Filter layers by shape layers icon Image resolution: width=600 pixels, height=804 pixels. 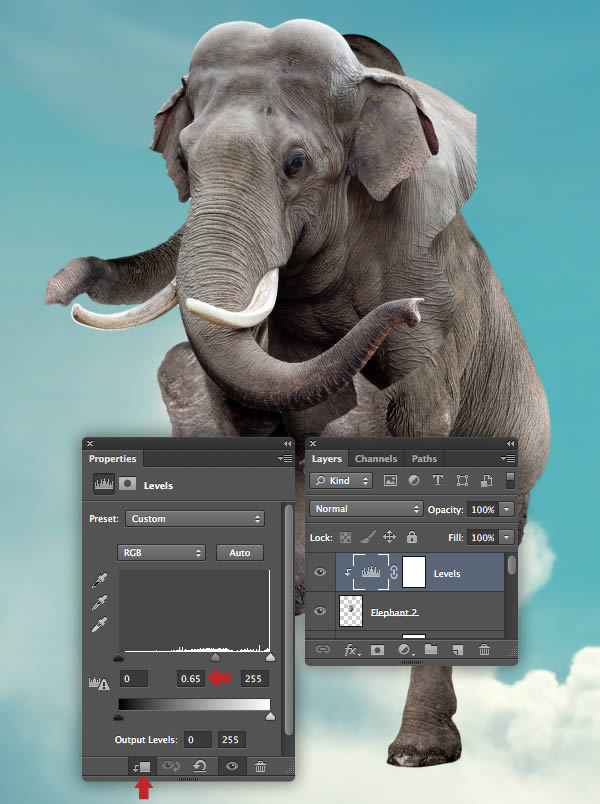coord(462,480)
